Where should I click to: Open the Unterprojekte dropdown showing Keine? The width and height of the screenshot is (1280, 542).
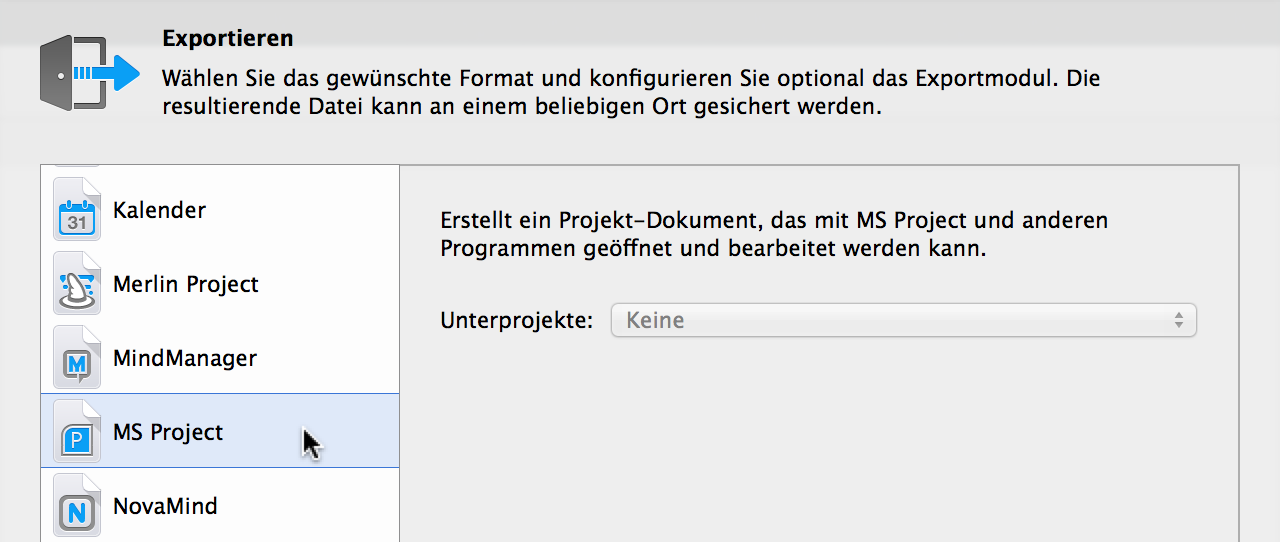890,321
